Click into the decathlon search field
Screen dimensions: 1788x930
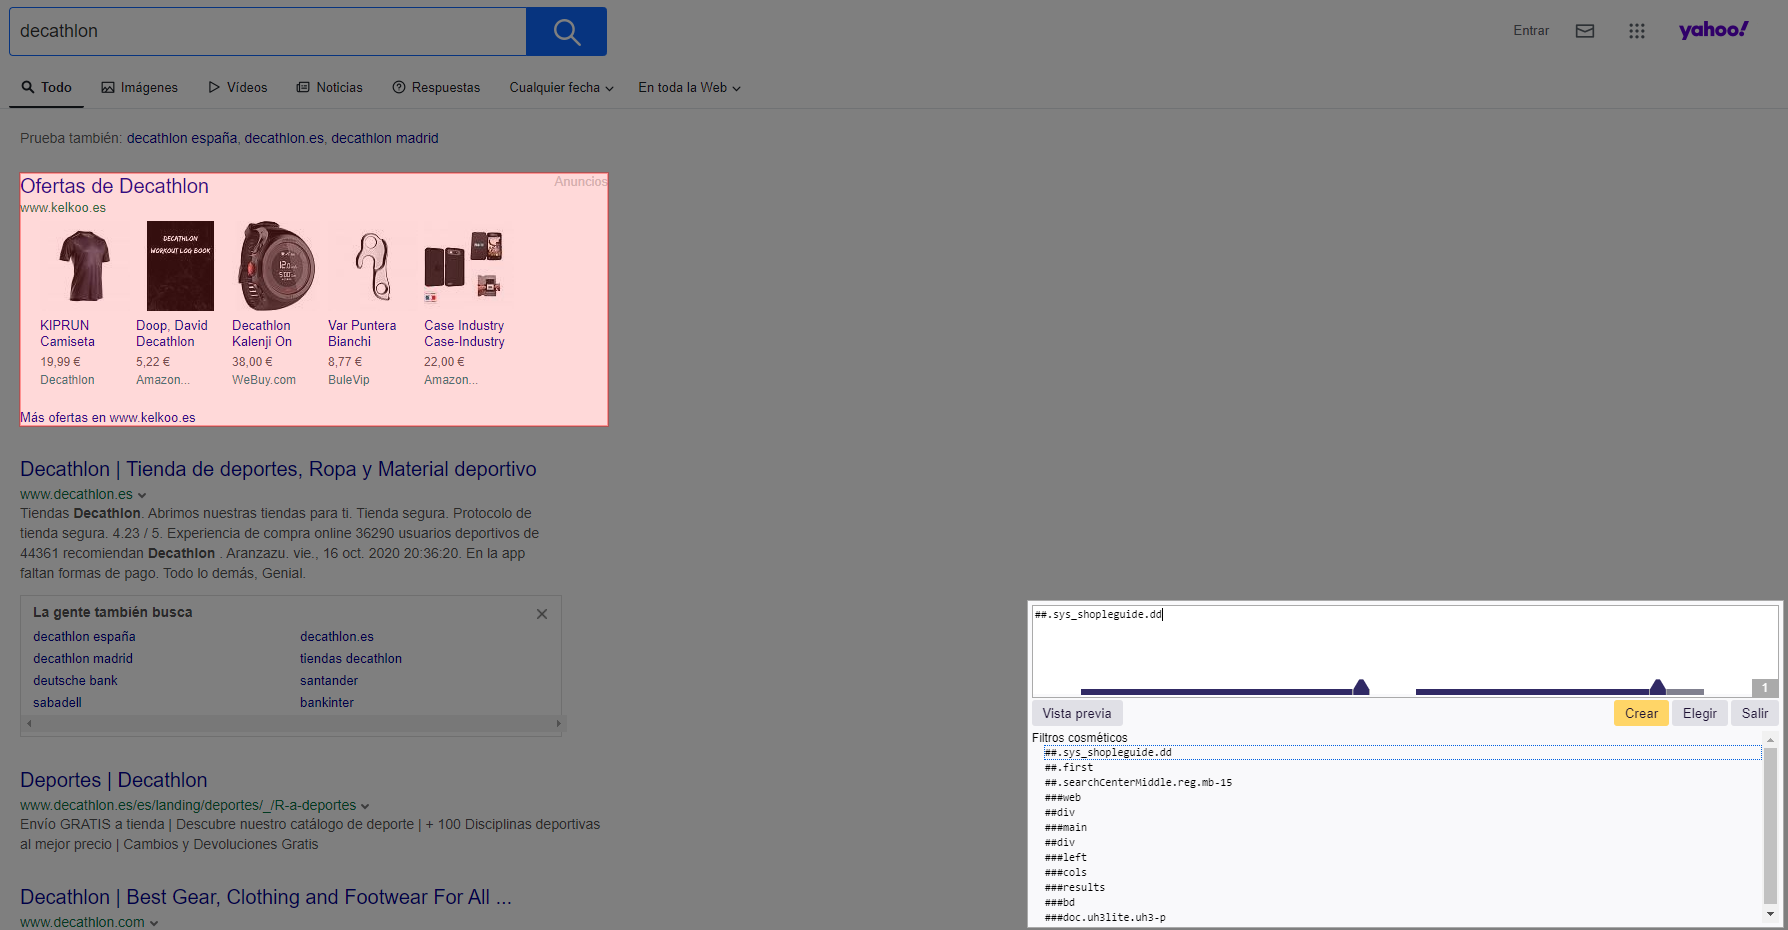tap(267, 32)
